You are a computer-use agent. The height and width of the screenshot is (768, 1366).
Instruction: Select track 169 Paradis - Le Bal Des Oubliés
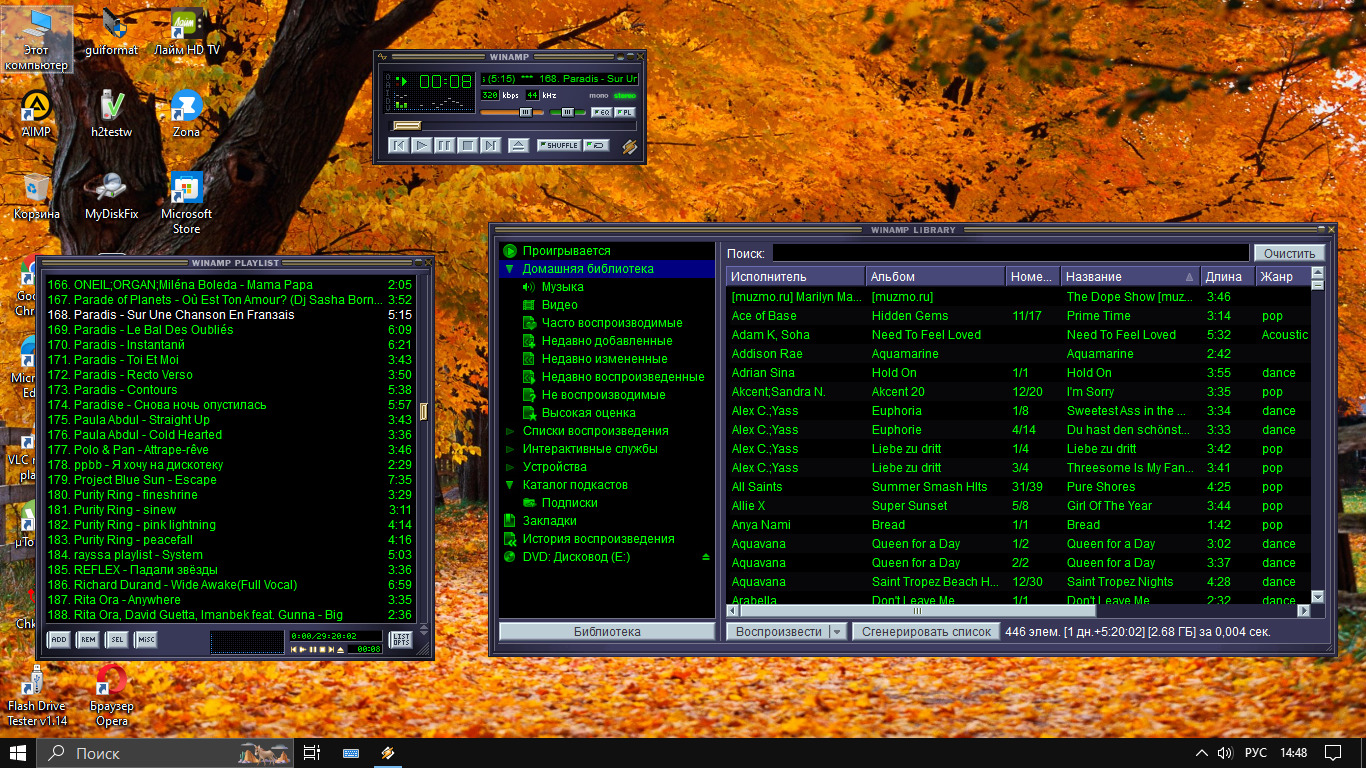(229, 330)
